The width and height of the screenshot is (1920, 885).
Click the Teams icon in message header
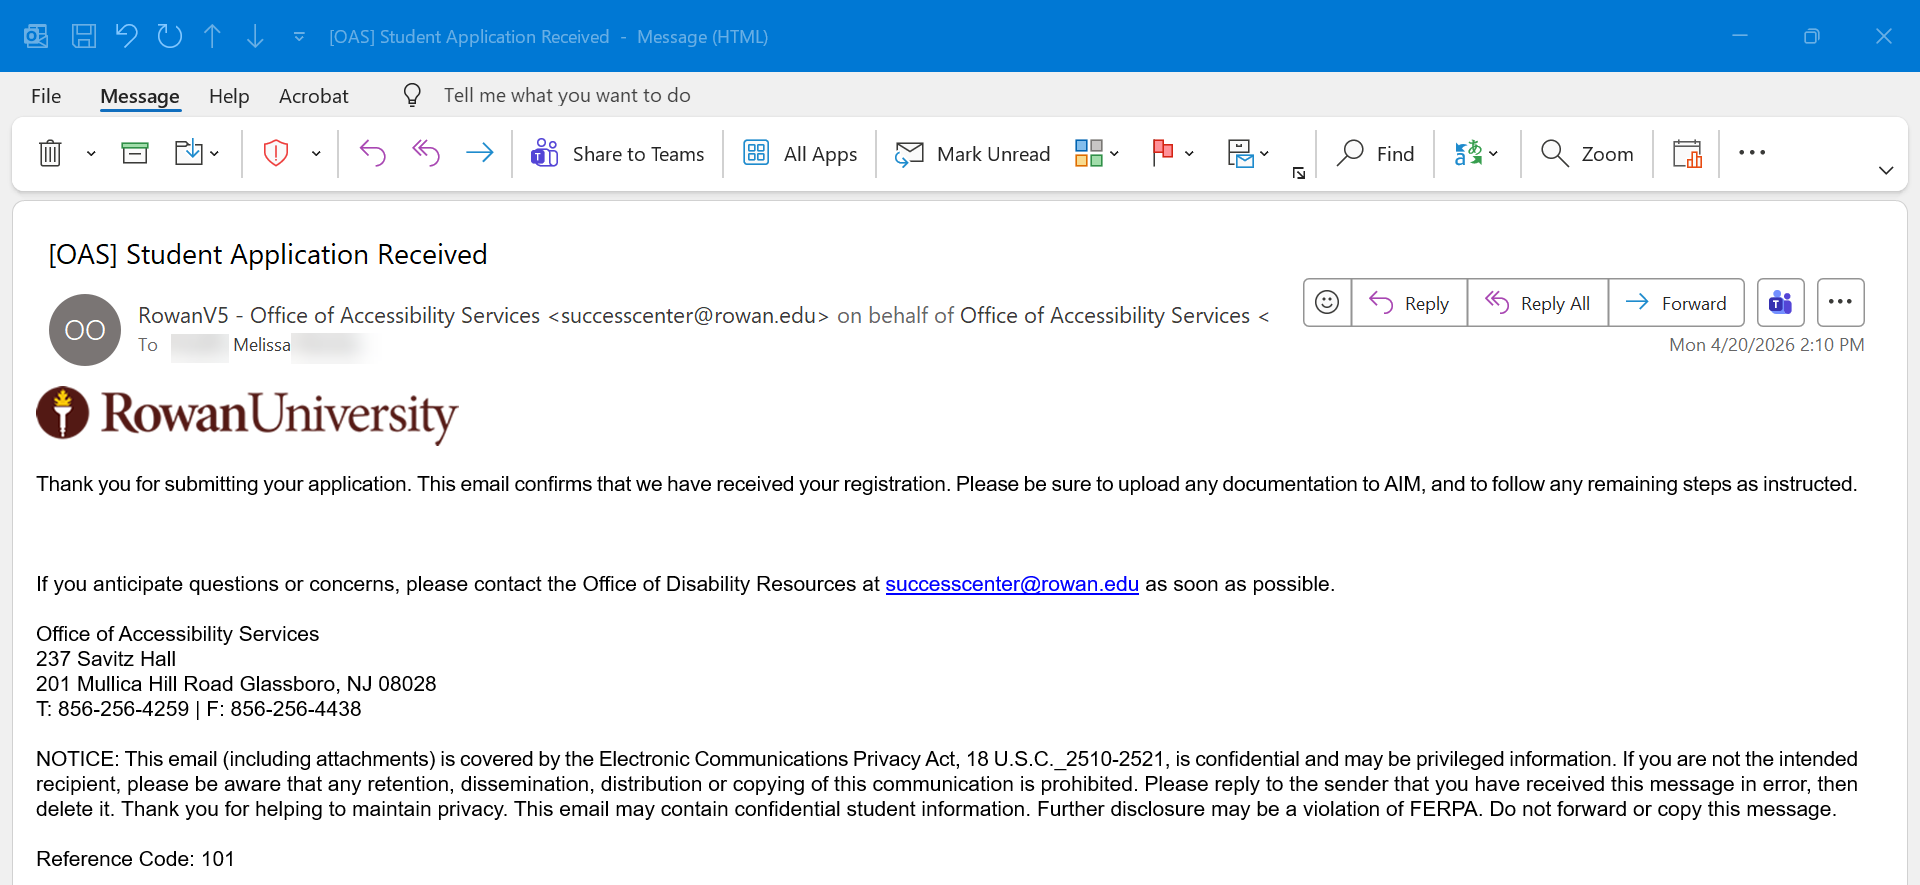(1781, 302)
